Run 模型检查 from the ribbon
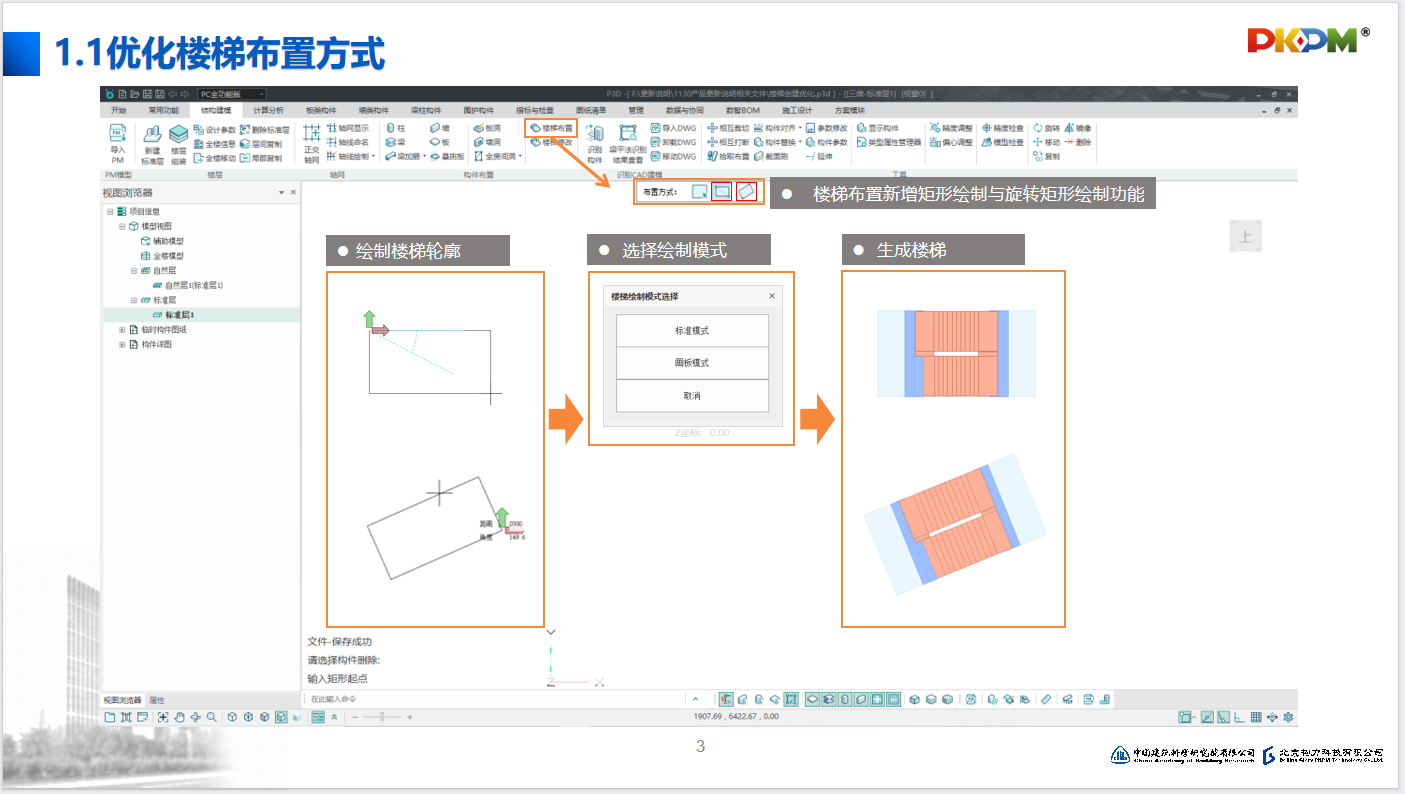The image size is (1405, 794). coord(1002,142)
